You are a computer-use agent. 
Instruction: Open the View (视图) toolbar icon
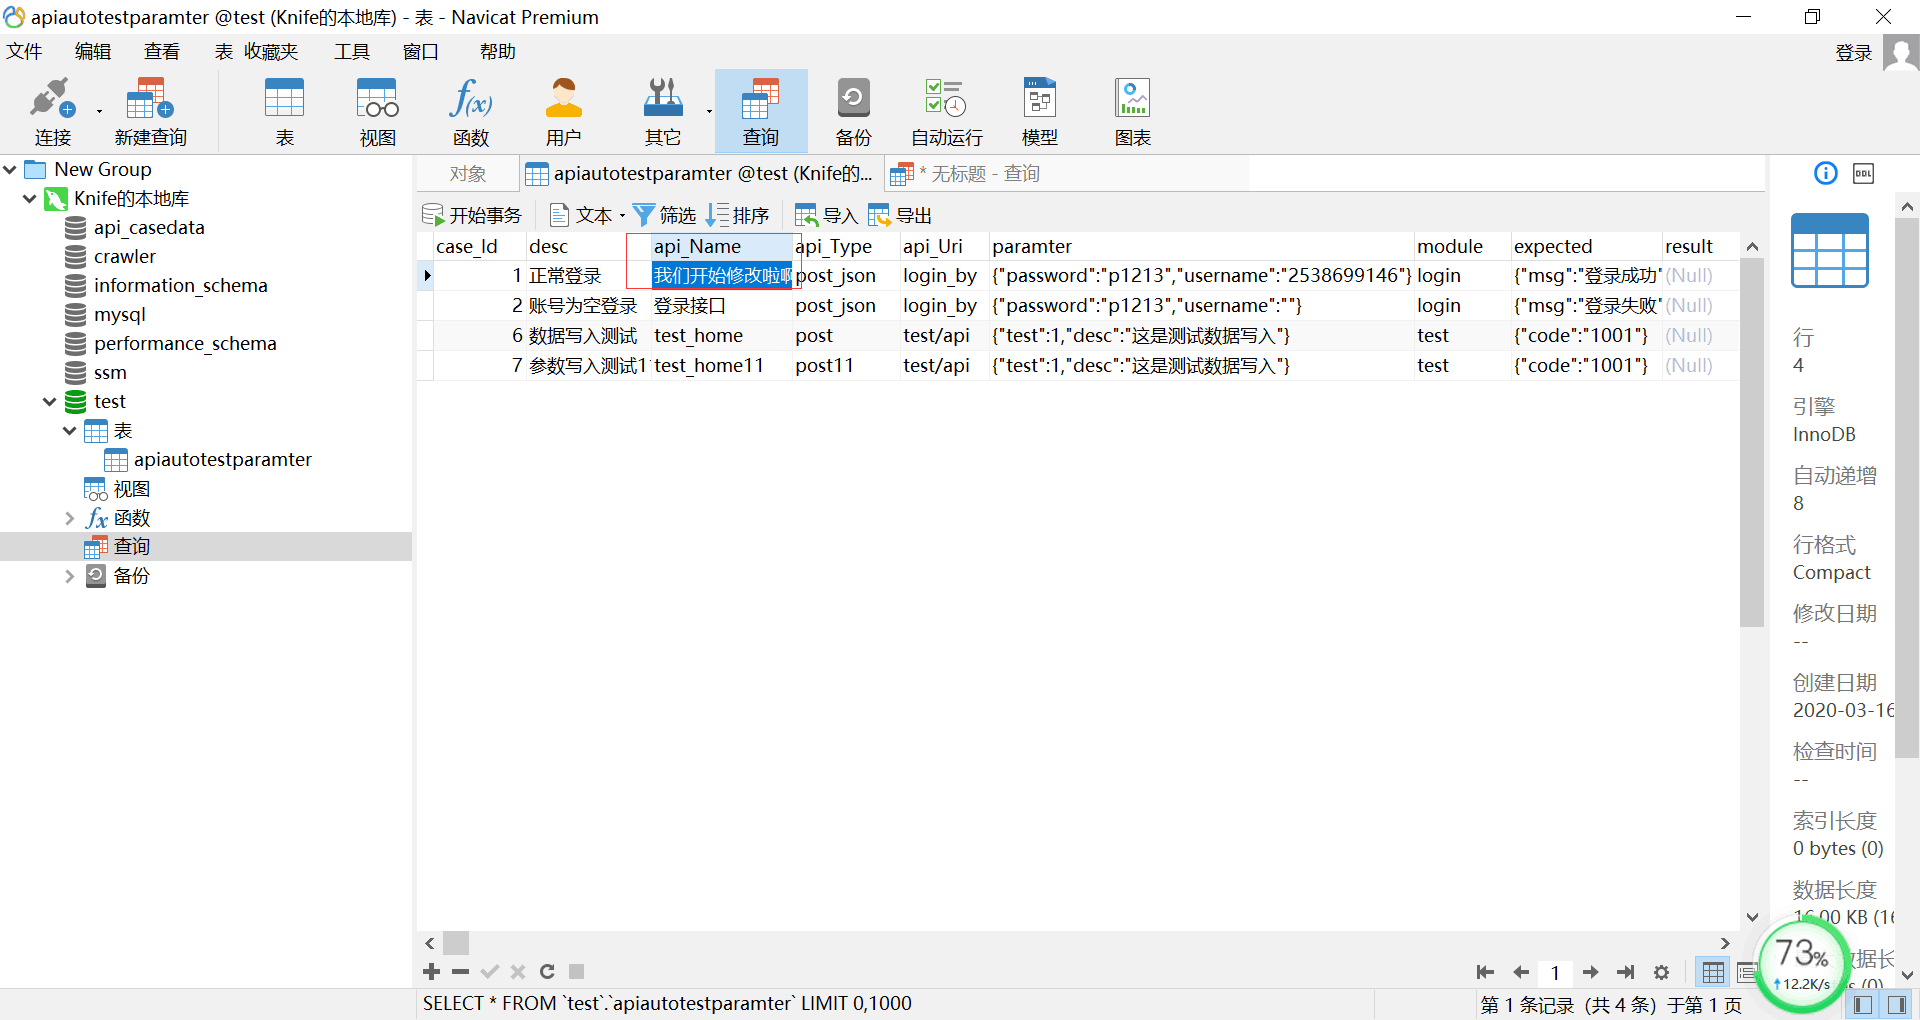coord(377,111)
